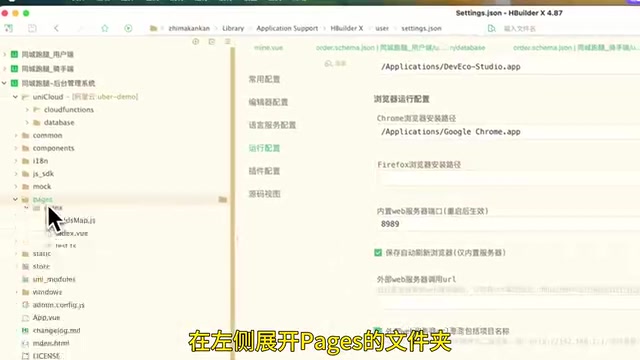Open 编辑器配置 settings section
This screenshot has height=360, width=640.
click(x=268, y=102)
